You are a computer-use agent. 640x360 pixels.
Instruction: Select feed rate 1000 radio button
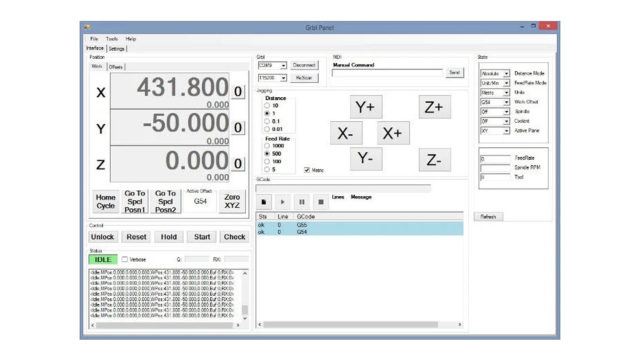click(267, 146)
